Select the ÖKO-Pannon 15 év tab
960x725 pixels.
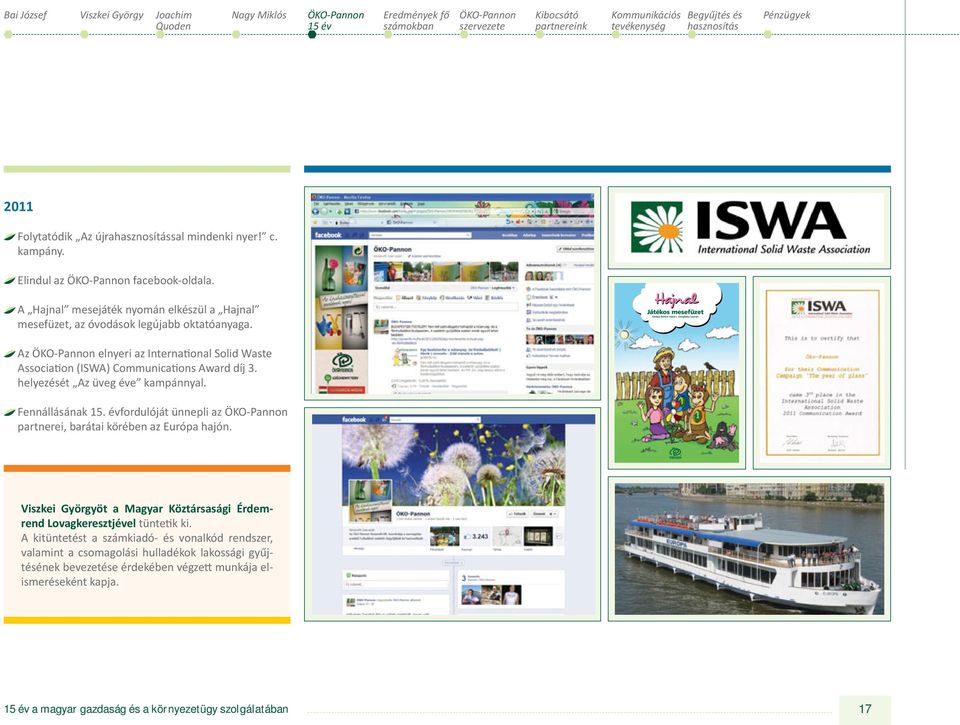point(336,20)
